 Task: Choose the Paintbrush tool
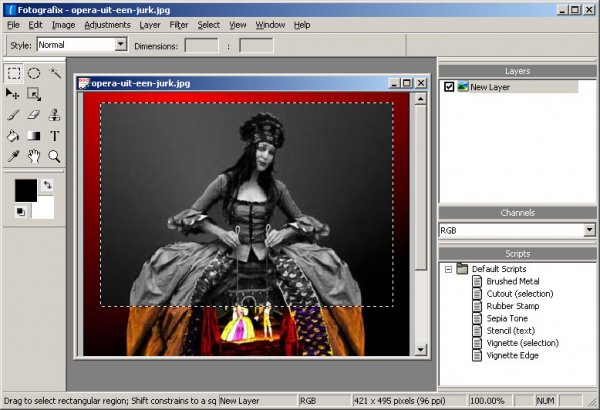coord(13,115)
